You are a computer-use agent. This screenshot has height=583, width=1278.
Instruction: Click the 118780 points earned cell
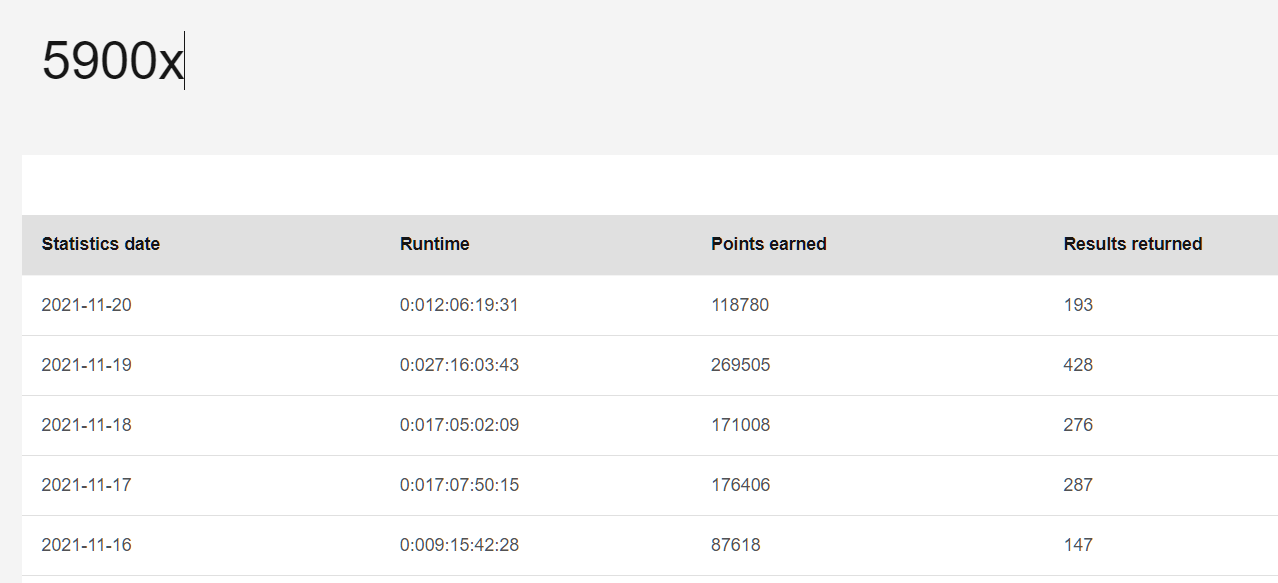click(740, 305)
